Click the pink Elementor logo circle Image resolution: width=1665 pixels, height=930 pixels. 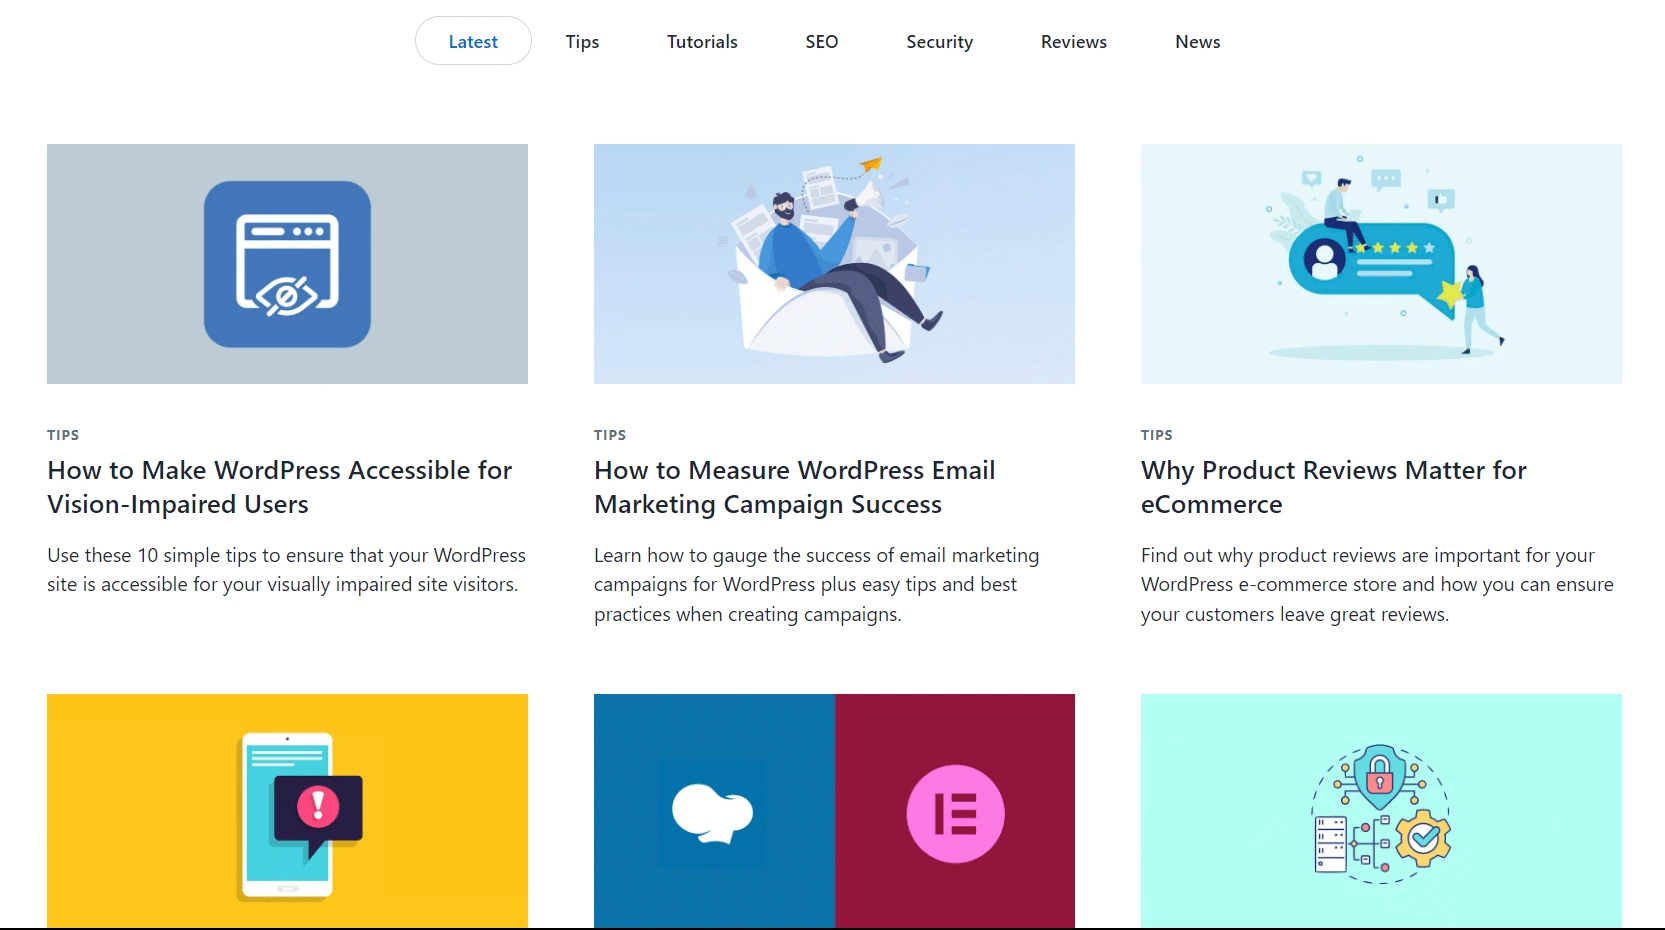tap(955, 813)
